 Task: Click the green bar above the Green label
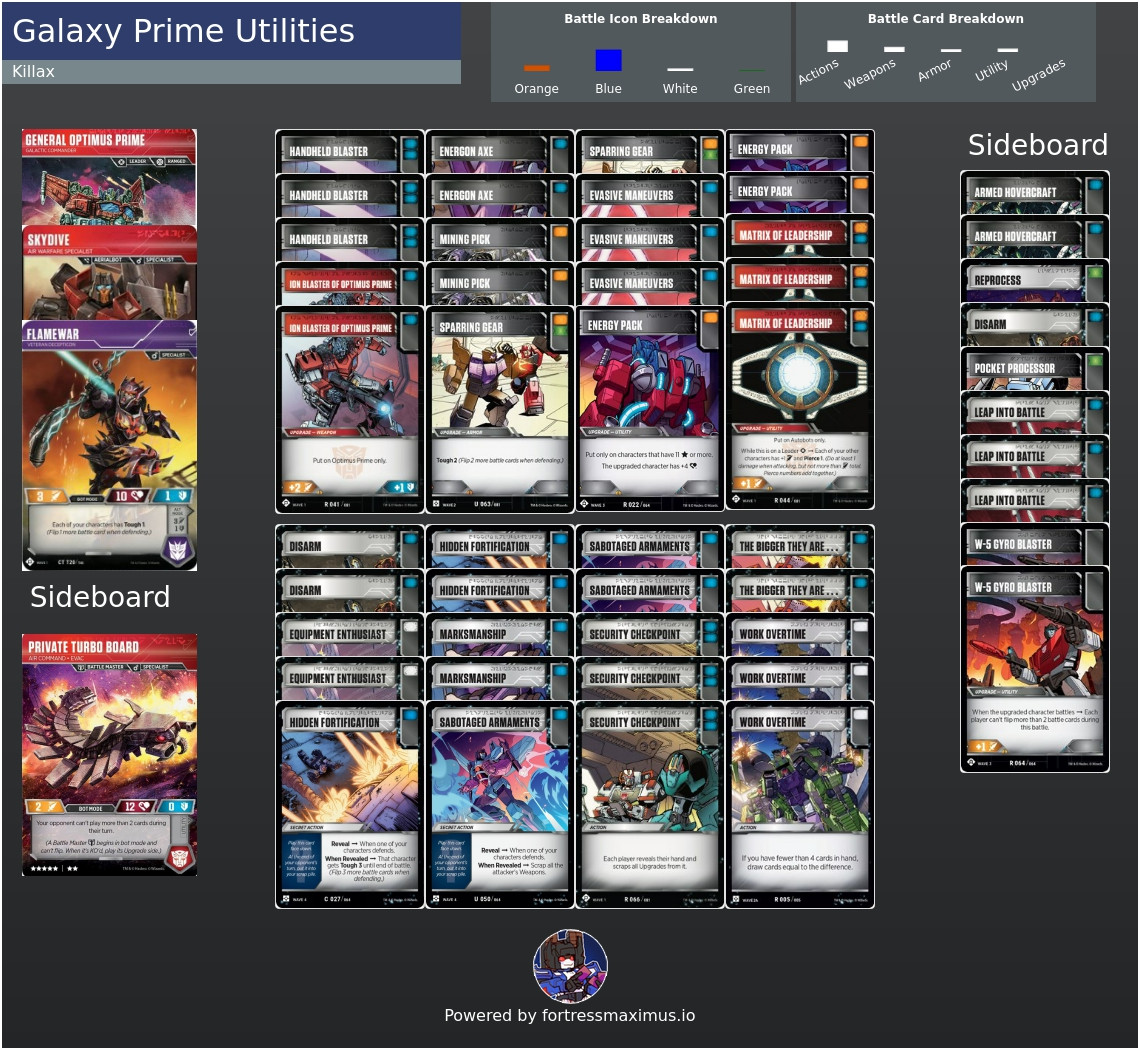point(751,71)
